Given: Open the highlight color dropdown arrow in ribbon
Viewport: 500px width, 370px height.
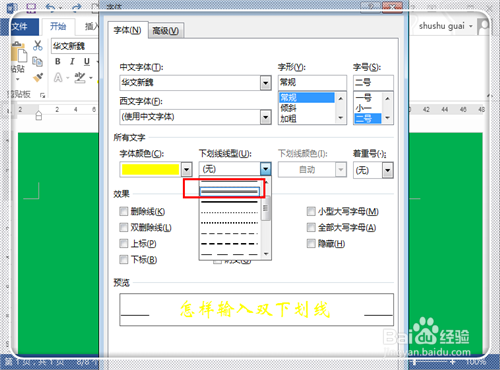Looking at the screenshot, I should tap(91, 78).
